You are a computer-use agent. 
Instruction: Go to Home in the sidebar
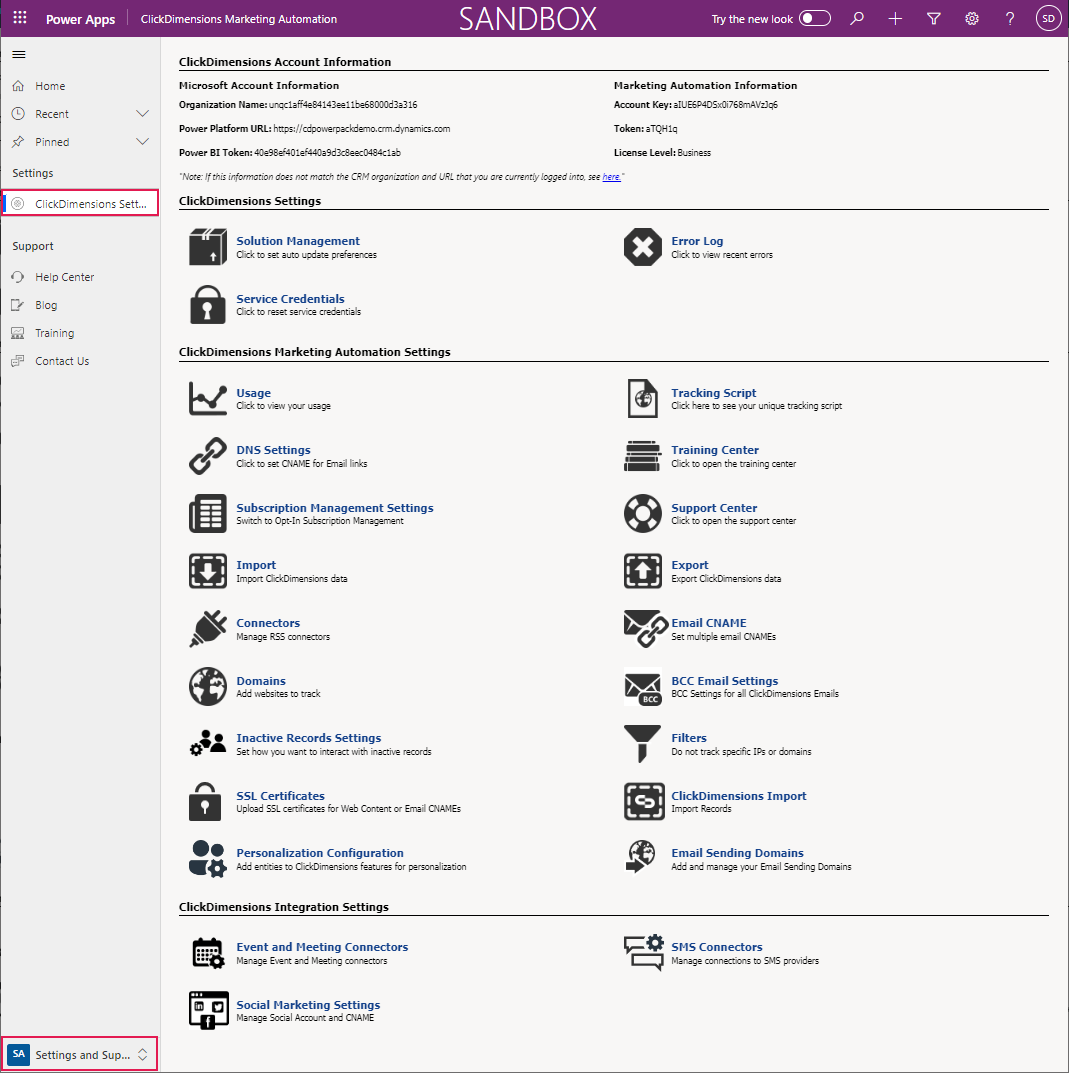point(80,86)
